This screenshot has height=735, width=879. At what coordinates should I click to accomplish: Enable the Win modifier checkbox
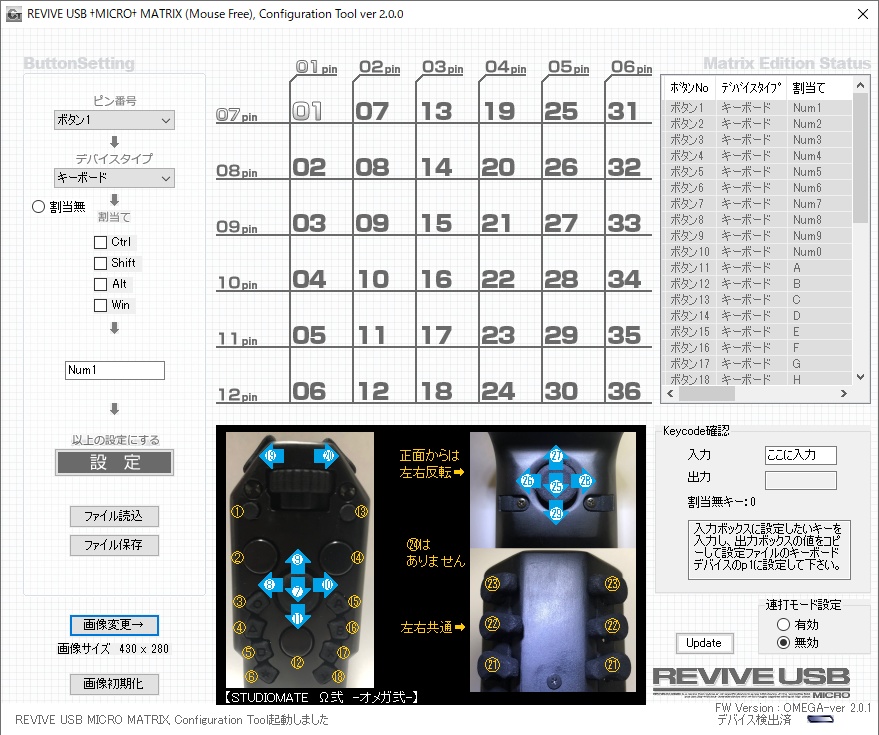(100, 306)
